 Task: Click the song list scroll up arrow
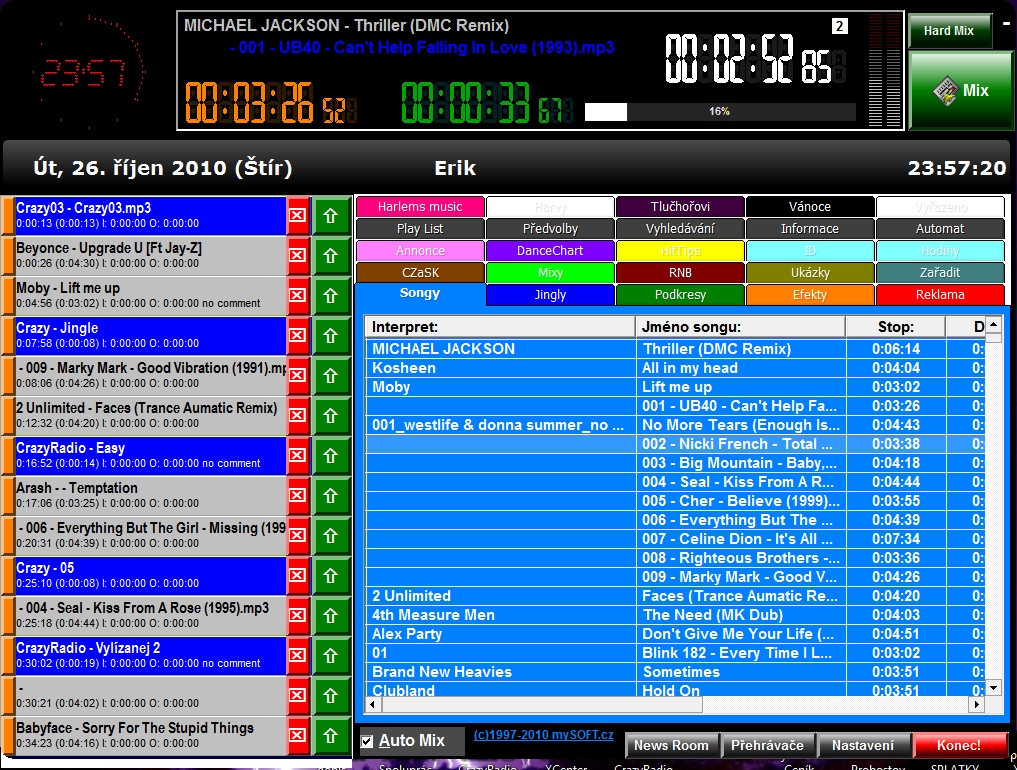[994, 324]
